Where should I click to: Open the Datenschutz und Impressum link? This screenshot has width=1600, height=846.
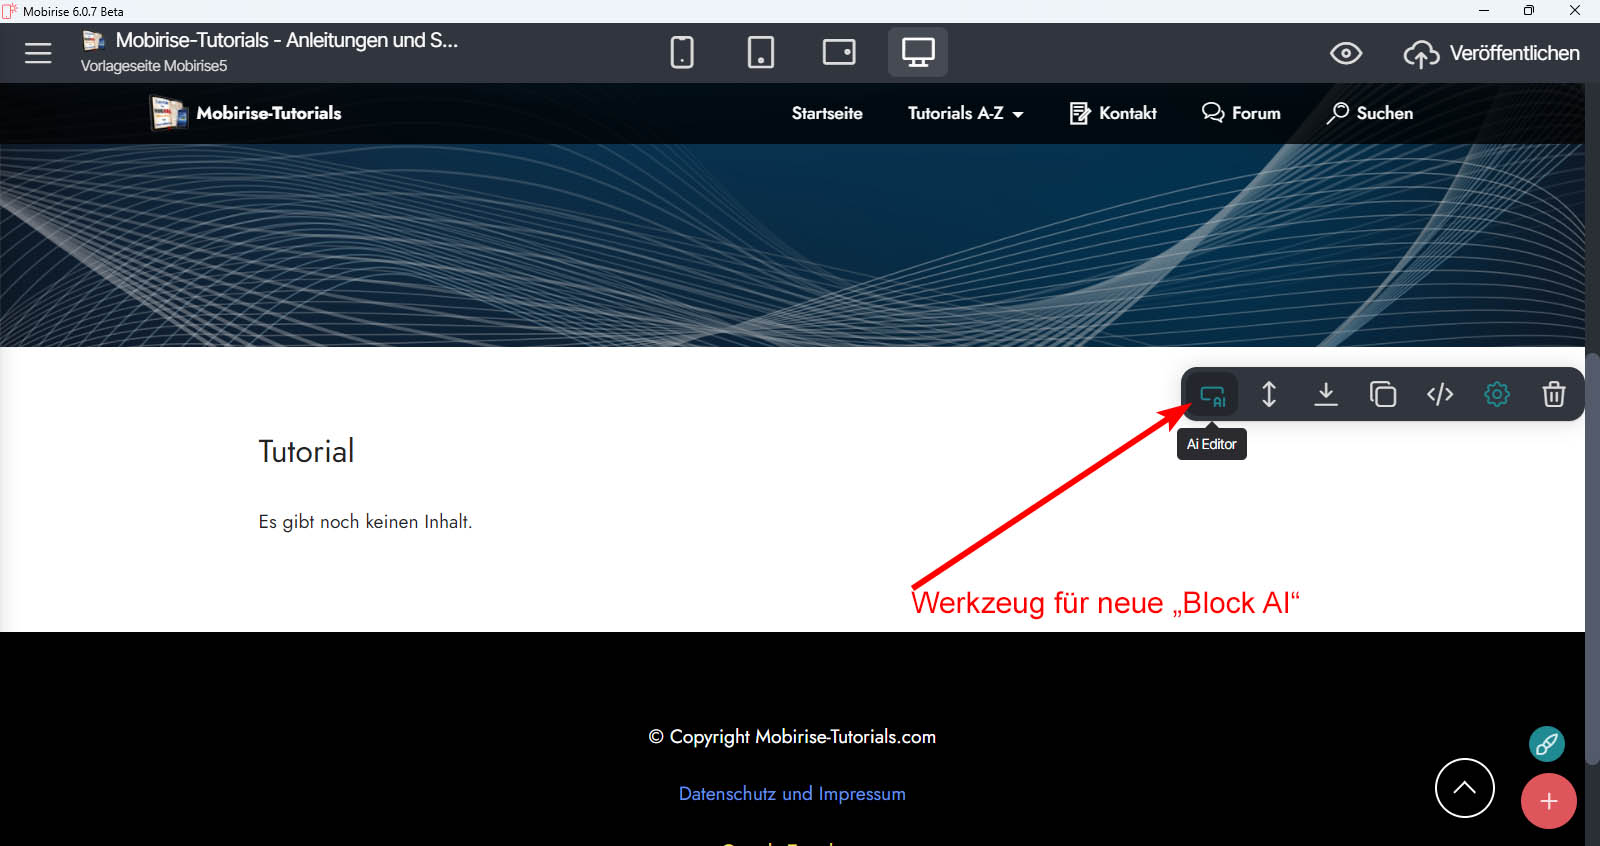792,794
